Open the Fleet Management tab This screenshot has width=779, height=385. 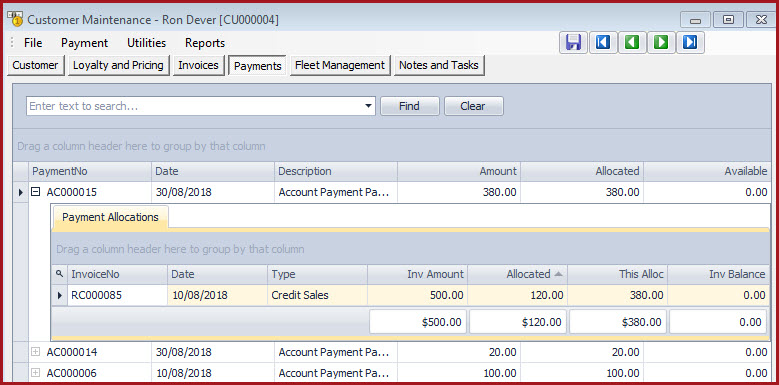coord(340,65)
